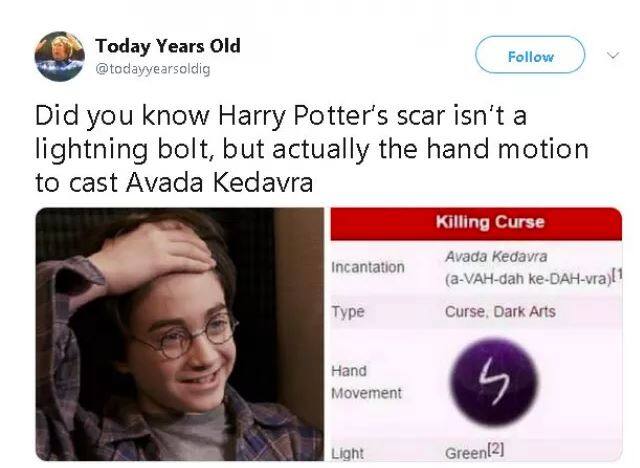Viewport: 640px width, 468px height.
Task: Click the Curse, Dark Arts type value
Action: [x=500, y=312]
